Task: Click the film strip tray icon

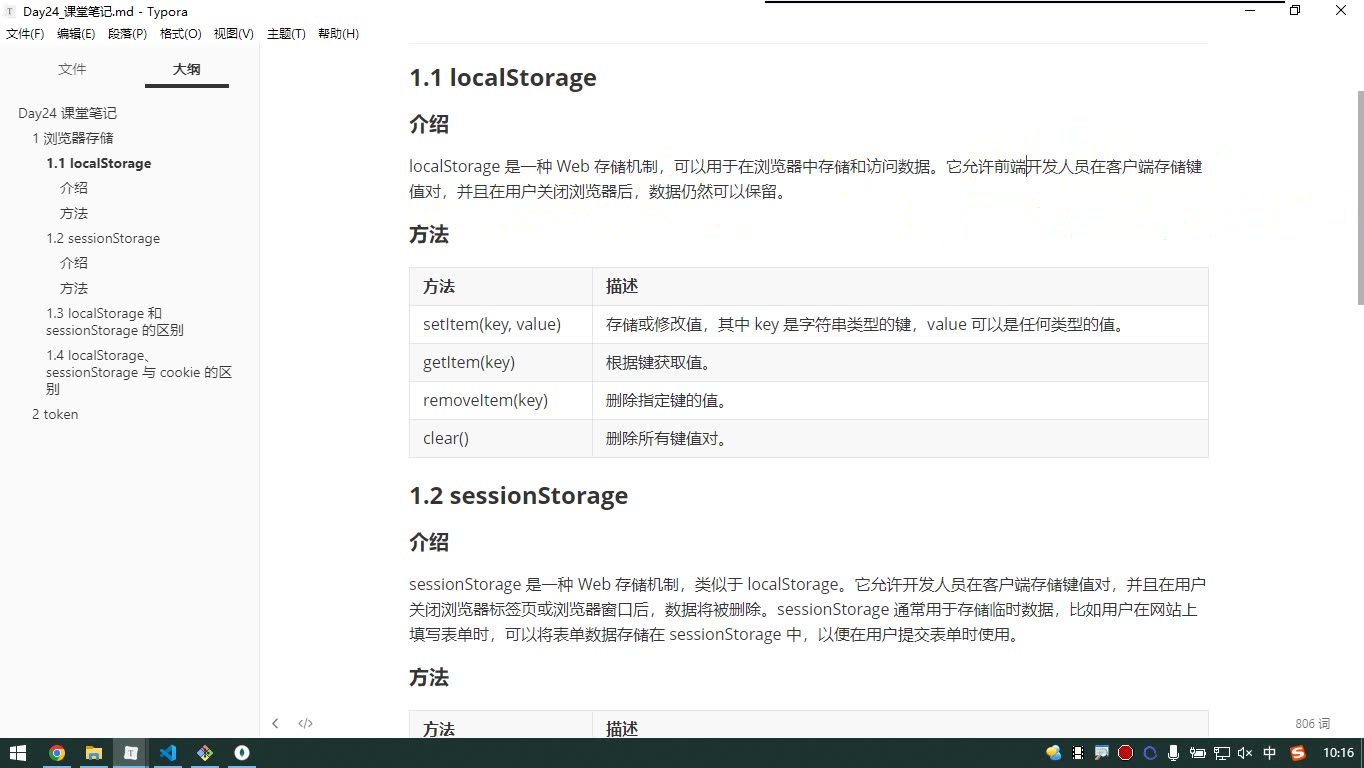Action: pos(1078,753)
